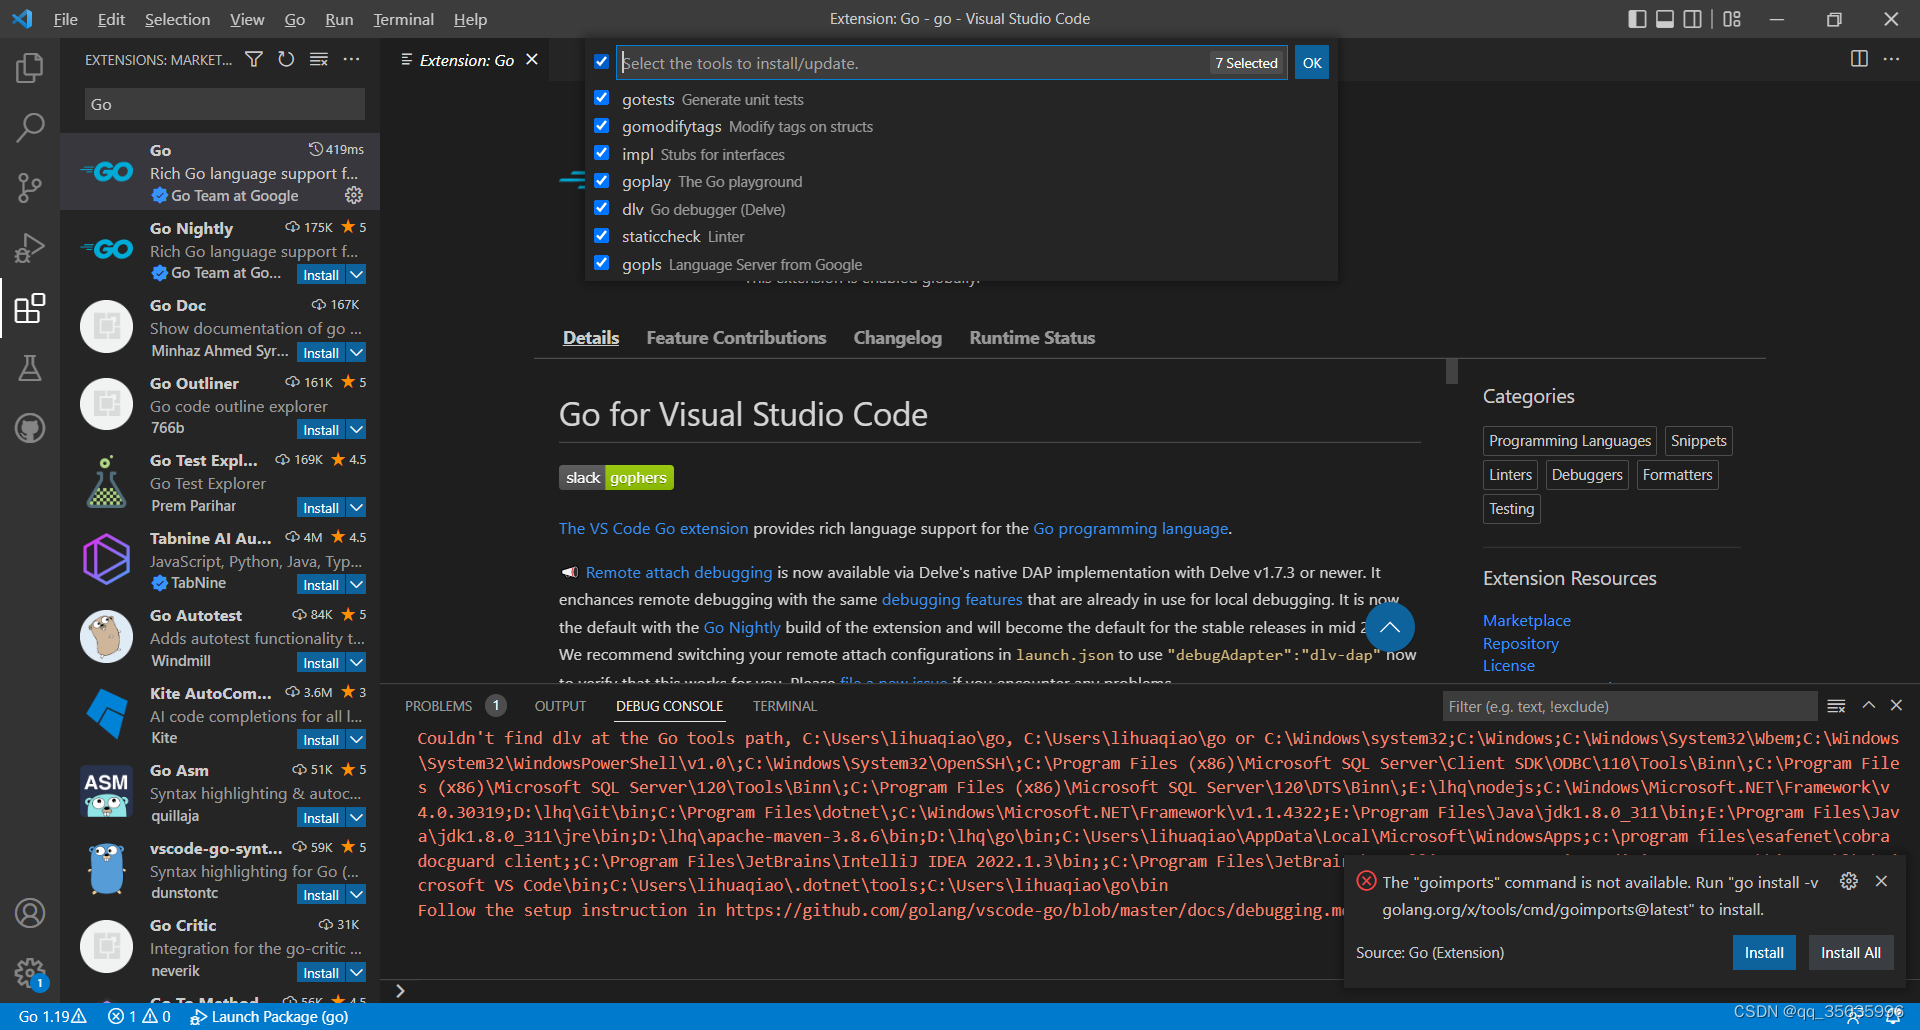The image size is (1920, 1030).
Task: Switch to the TERMINAL panel tab
Action: click(x=784, y=706)
